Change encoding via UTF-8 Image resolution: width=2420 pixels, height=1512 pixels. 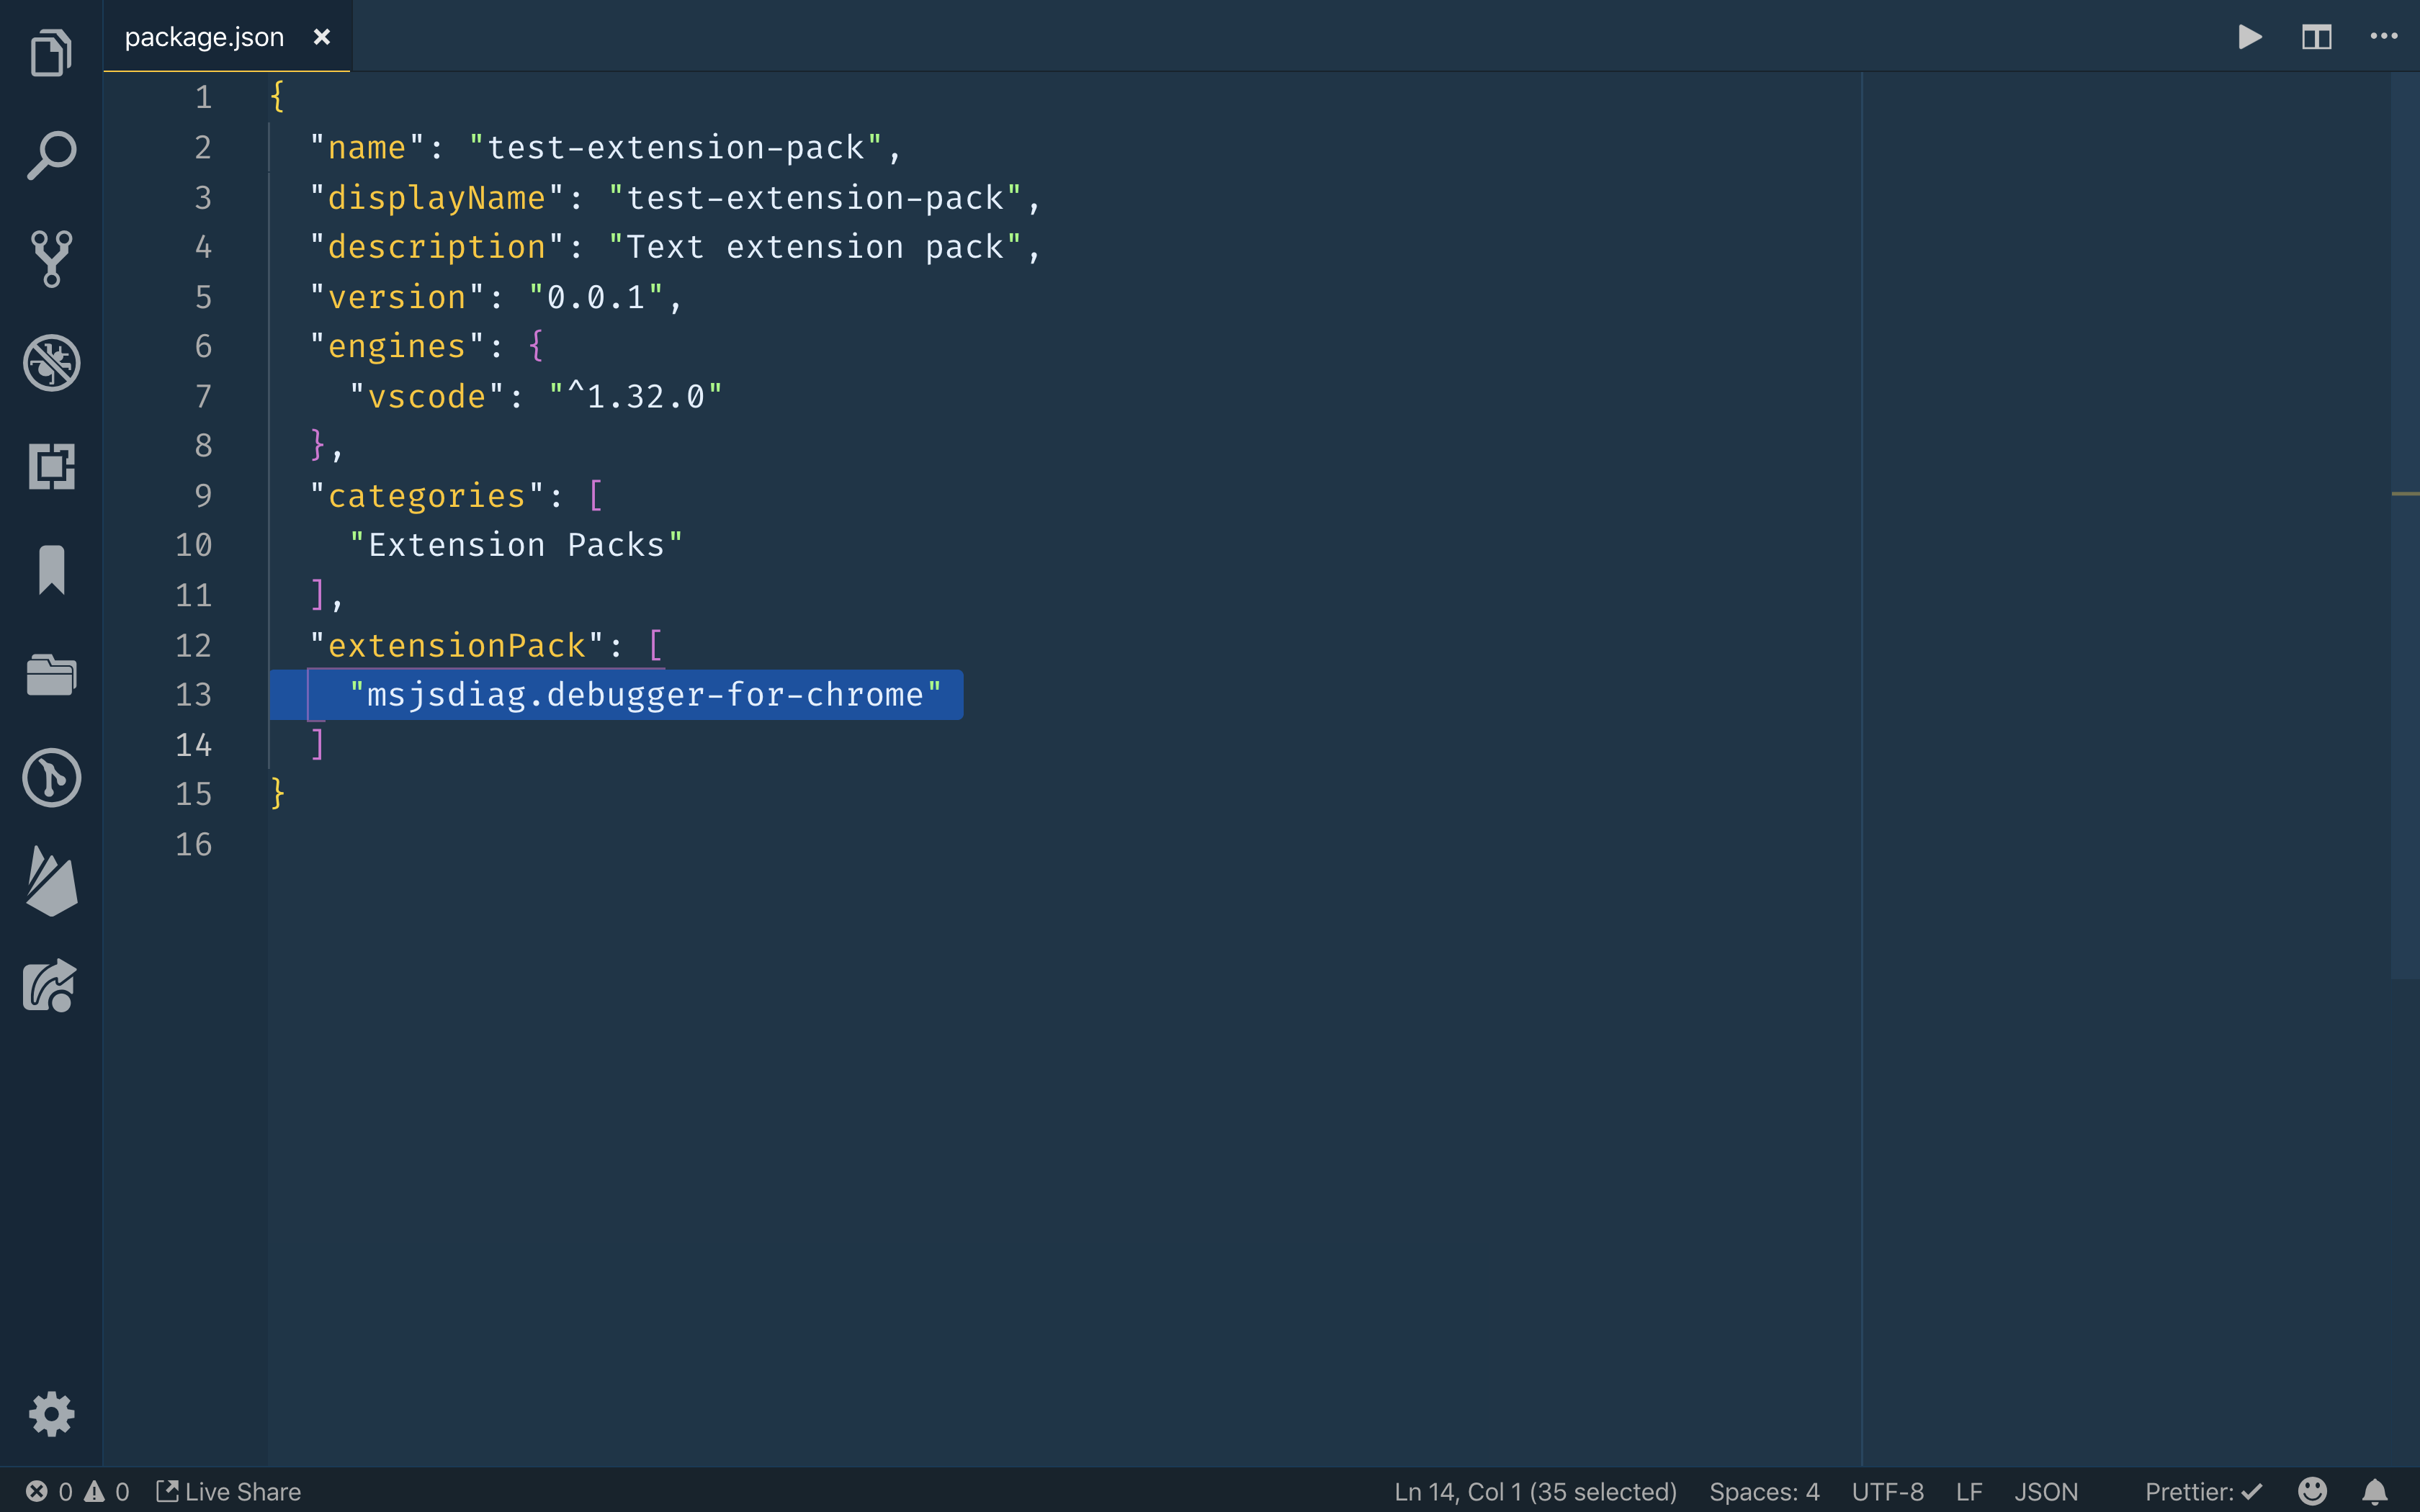1887,1492
